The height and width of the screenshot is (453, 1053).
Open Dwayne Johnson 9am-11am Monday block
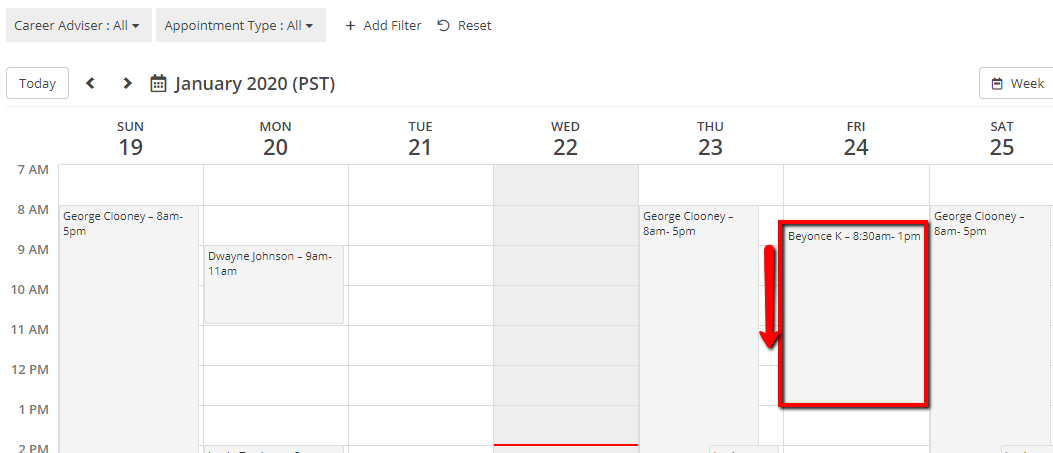point(273,284)
